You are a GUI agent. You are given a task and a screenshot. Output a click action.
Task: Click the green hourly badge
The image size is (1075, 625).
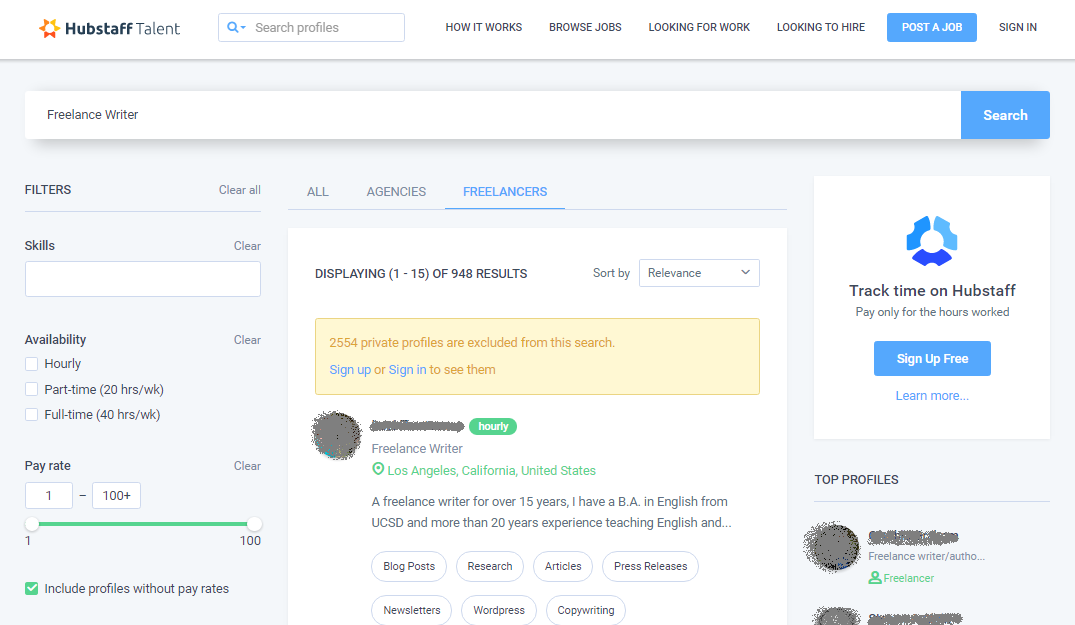[493, 426]
